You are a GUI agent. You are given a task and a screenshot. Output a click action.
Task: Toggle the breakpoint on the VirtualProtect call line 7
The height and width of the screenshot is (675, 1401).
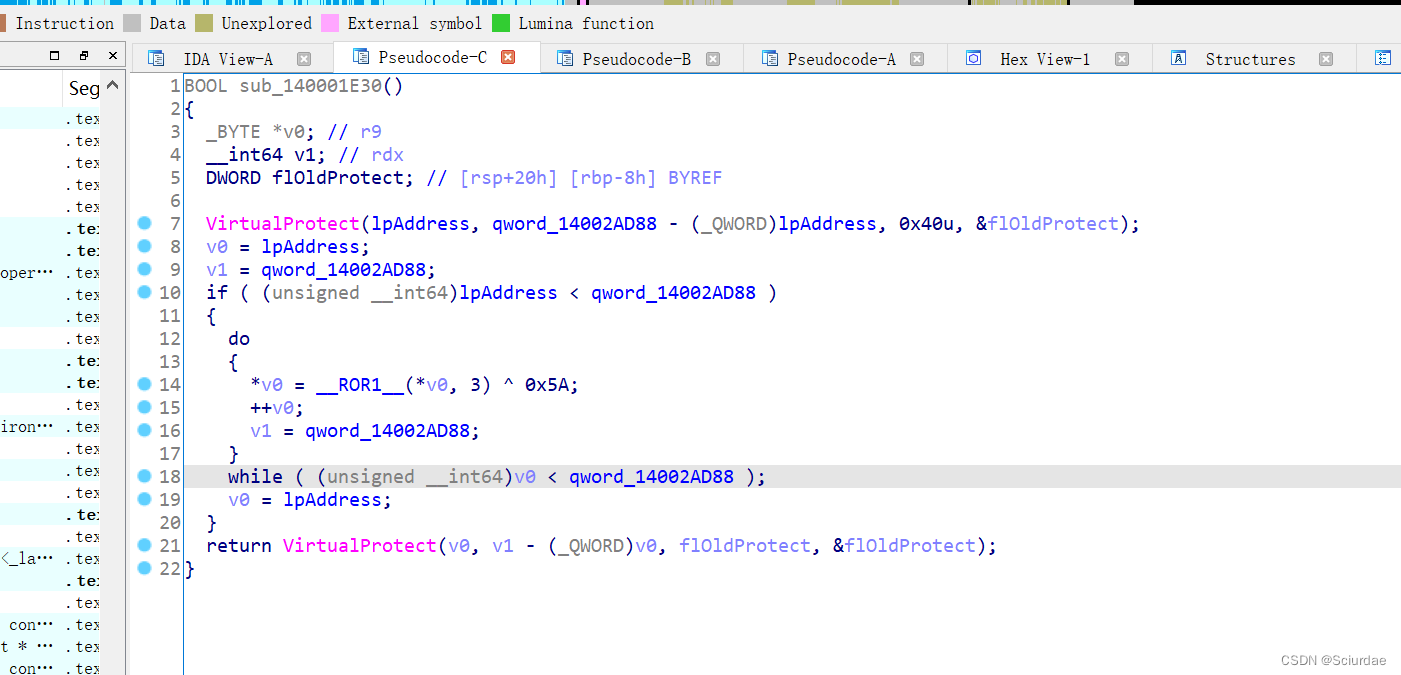pos(145,223)
